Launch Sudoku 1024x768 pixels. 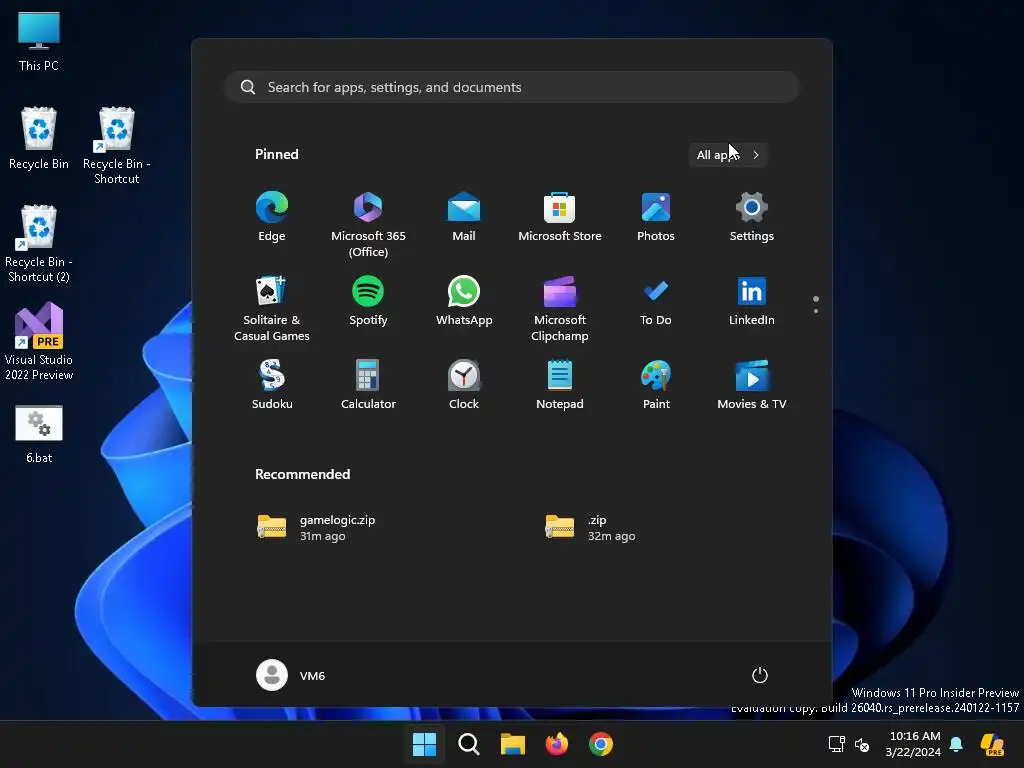tap(272, 385)
